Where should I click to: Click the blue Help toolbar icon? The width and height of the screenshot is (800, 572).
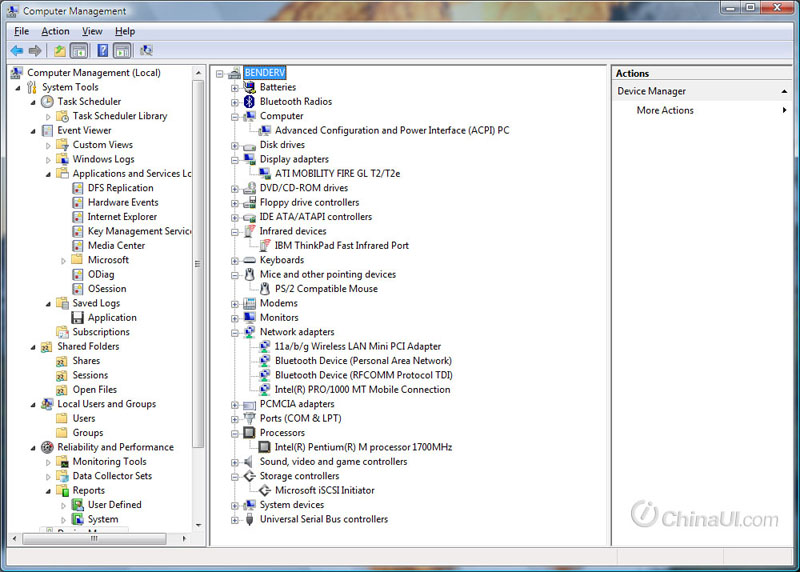pos(103,51)
